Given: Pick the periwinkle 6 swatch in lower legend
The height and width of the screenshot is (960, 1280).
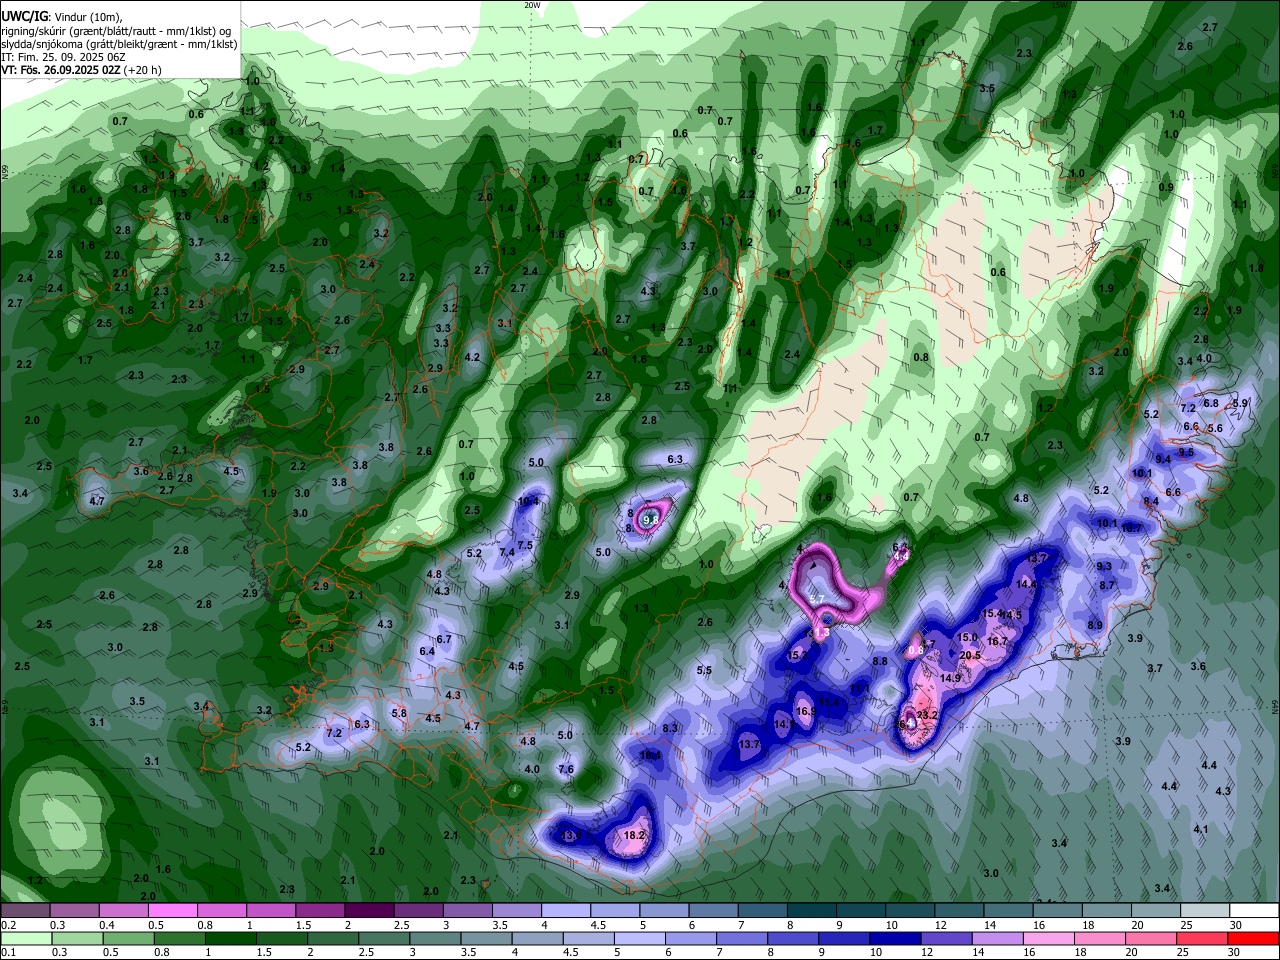Looking at the screenshot, I should (x=691, y=939).
